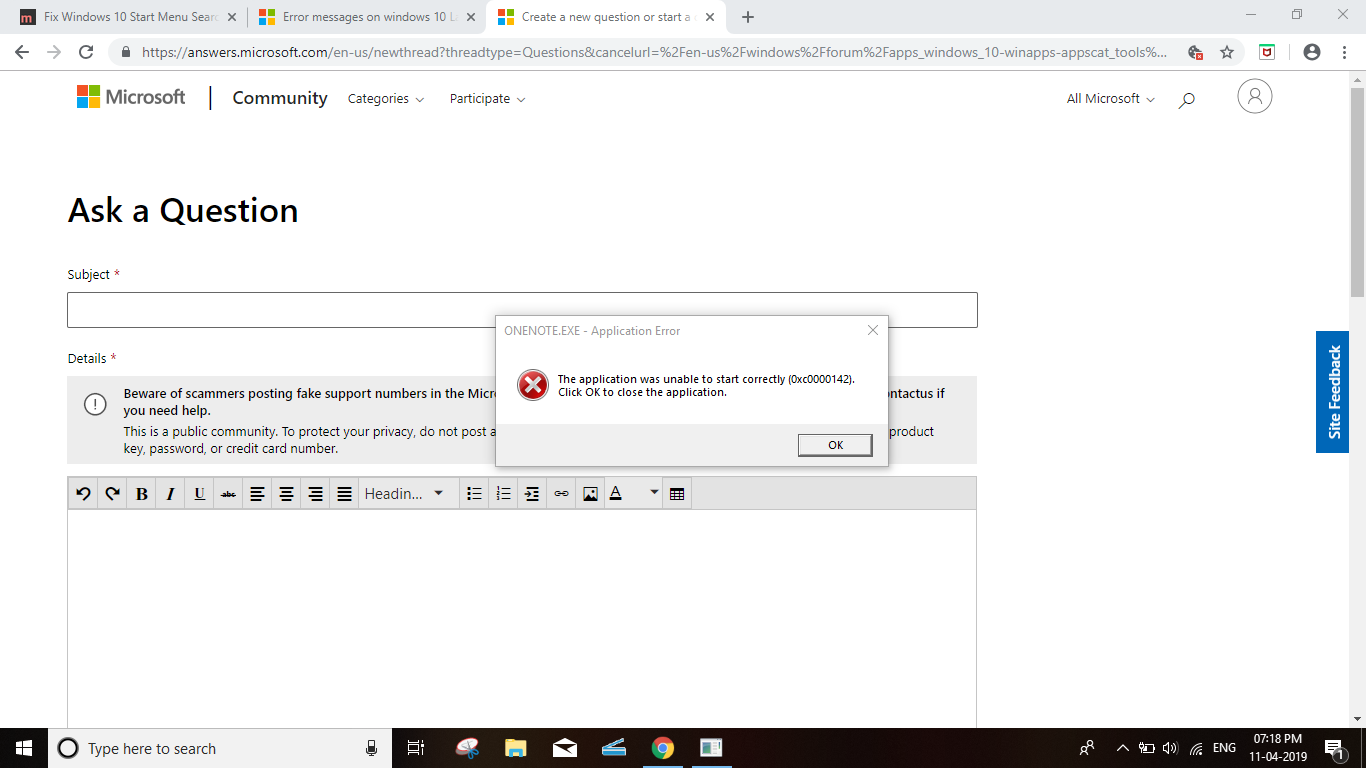1366x768 pixels.
Task: Insert a bulleted list
Action: coord(474,493)
